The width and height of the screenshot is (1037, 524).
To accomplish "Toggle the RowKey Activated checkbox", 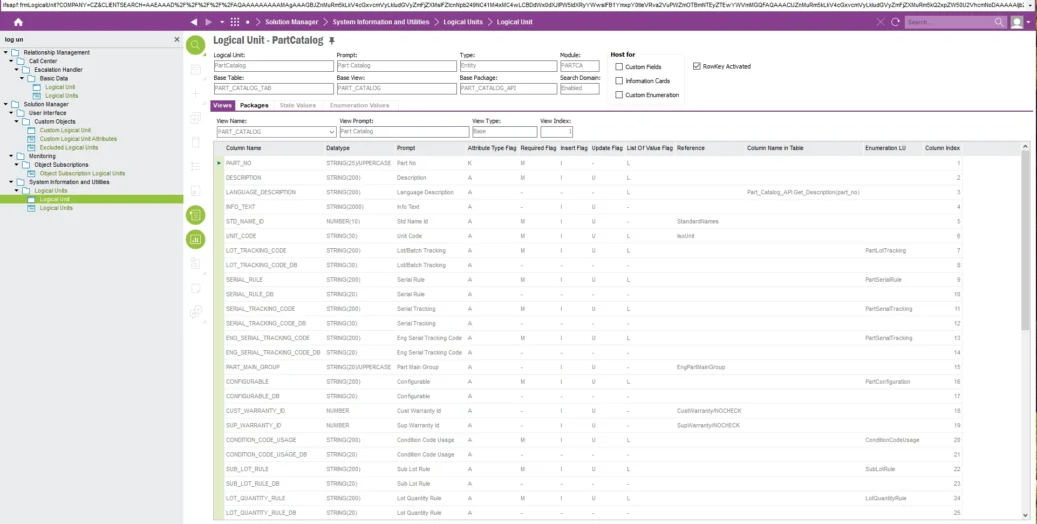I will coord(697,67).
